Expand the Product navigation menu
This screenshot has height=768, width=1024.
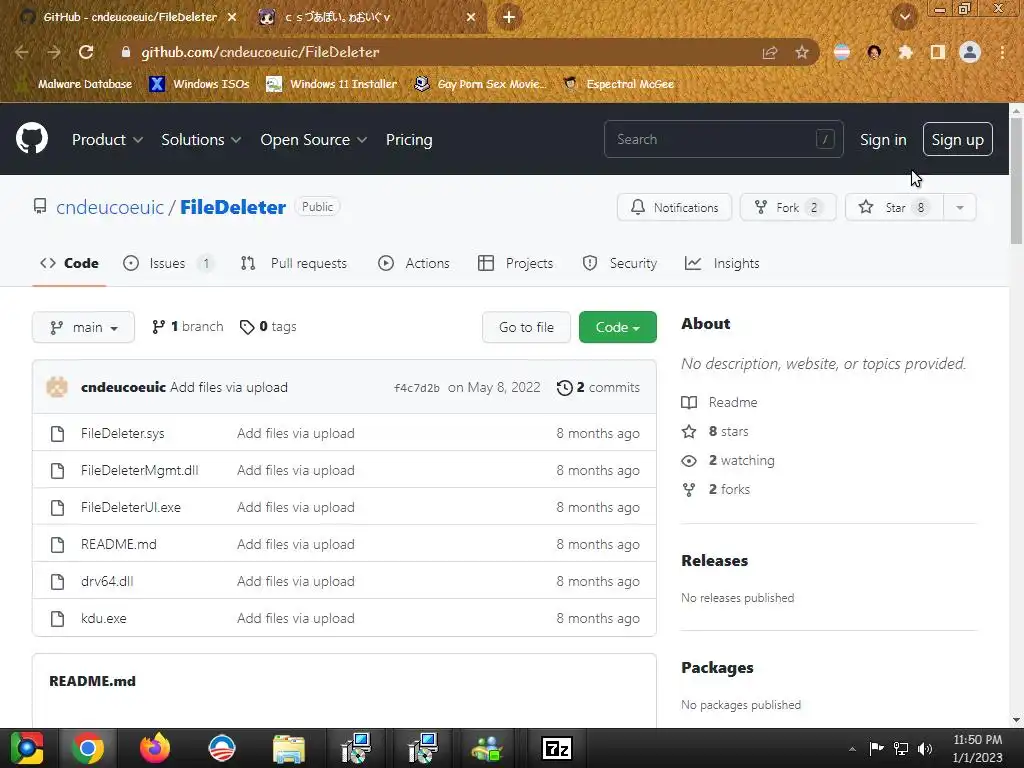click(x=107, y=140)
